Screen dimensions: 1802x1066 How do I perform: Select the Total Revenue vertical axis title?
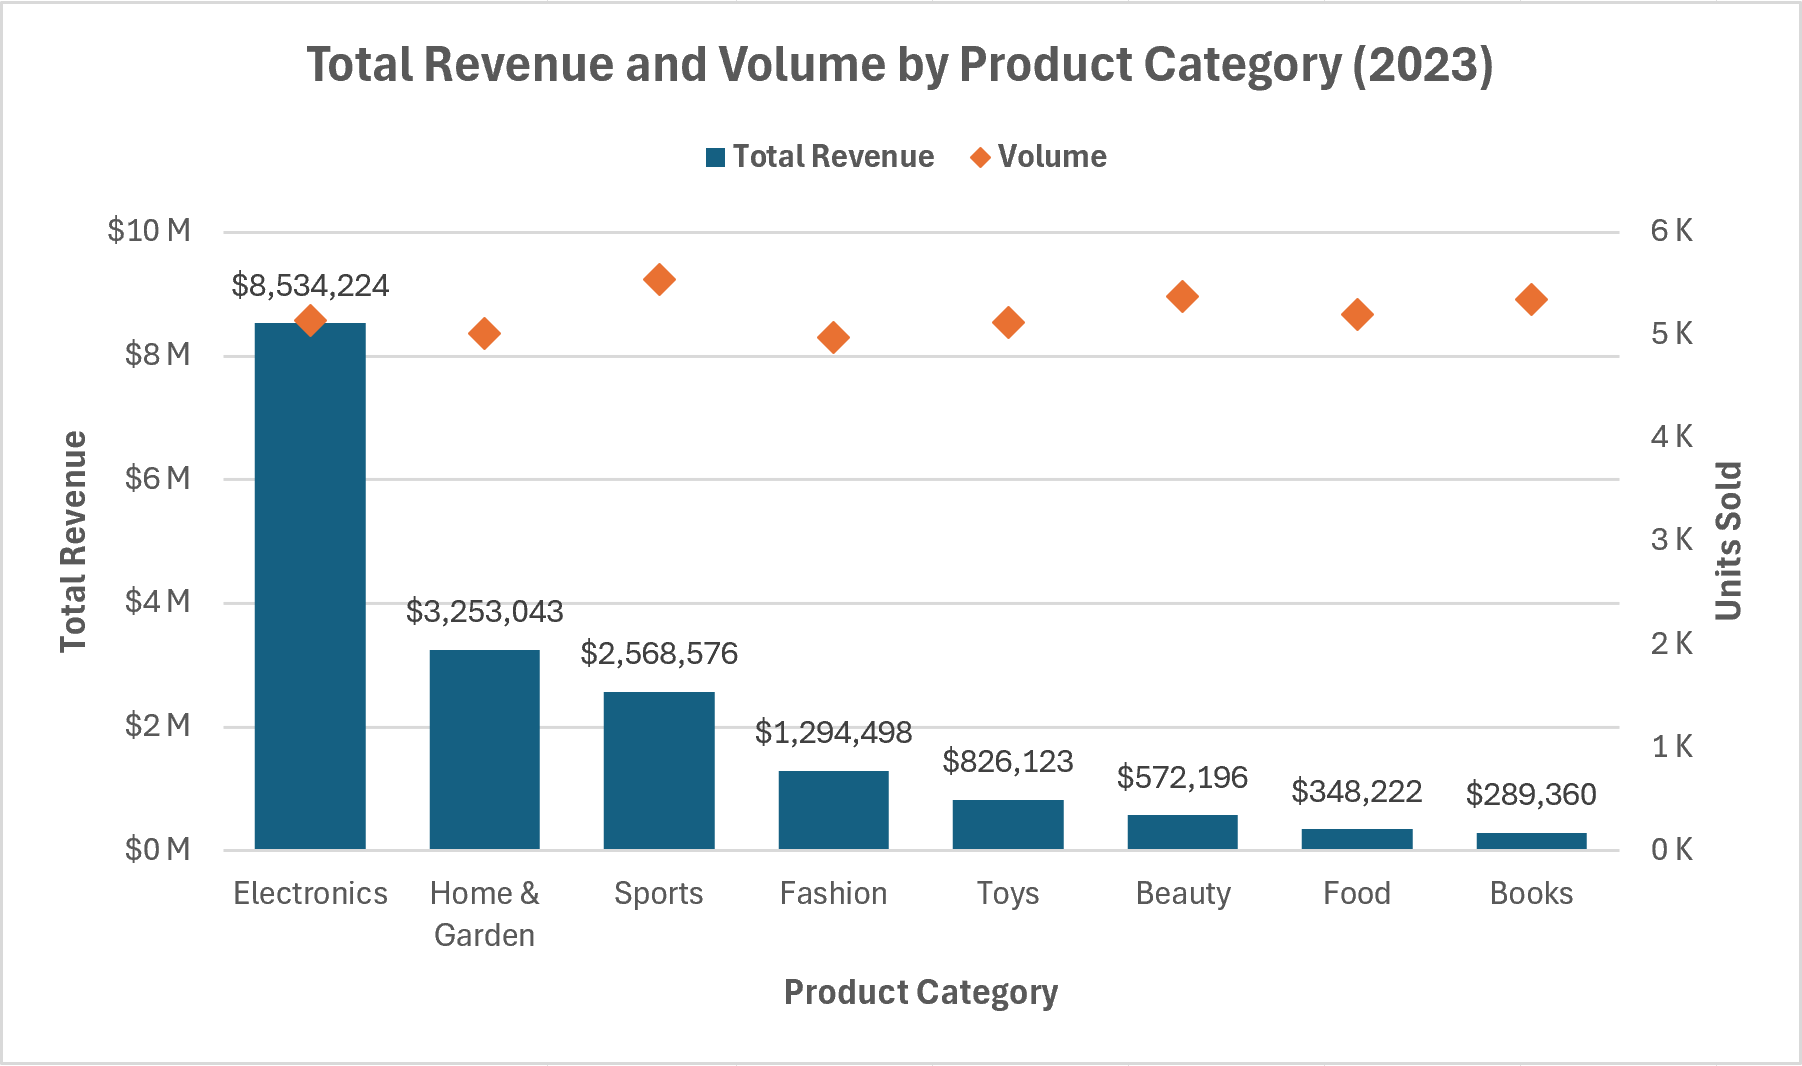click(73, 541)
